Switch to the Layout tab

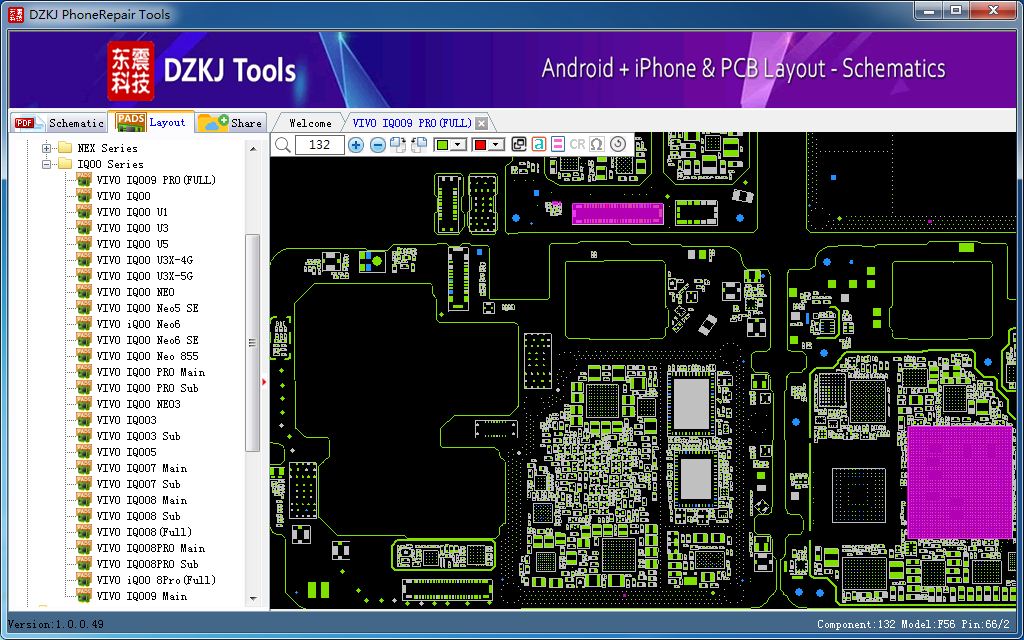pyautogui.click(x=154, y=121)
